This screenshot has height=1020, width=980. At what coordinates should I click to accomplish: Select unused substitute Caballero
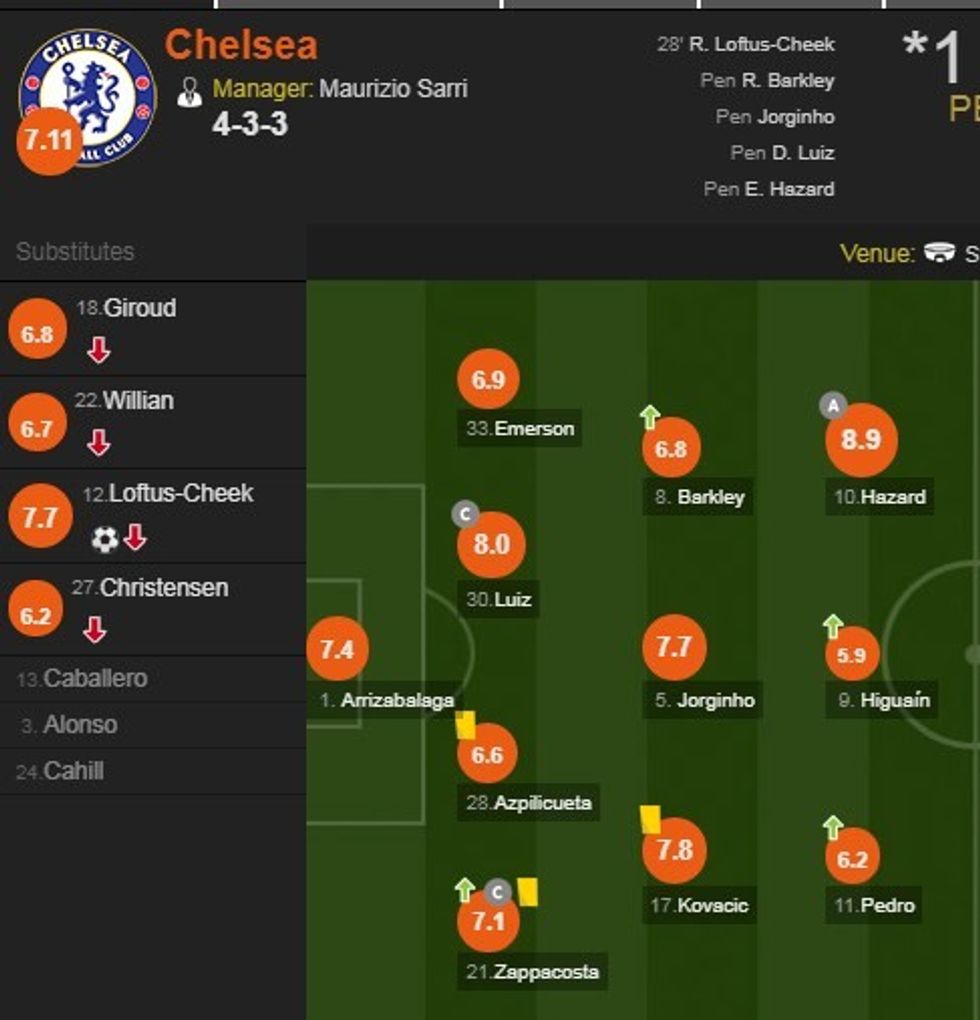click(95, 679)
